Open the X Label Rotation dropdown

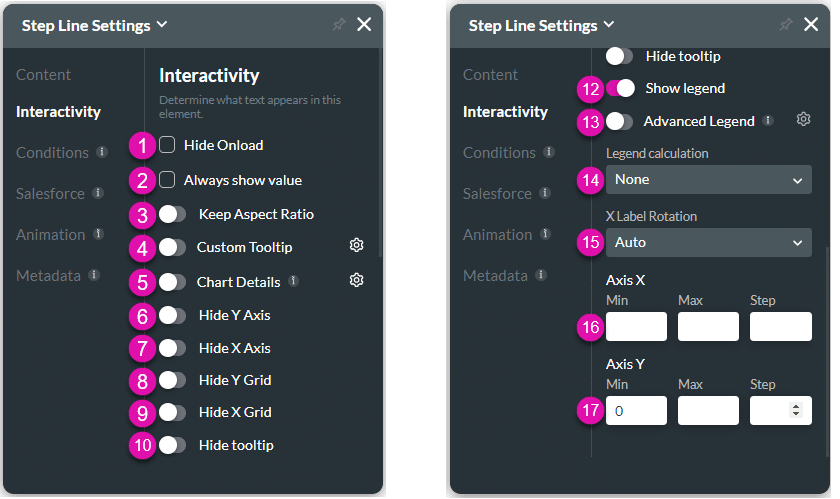708,242
